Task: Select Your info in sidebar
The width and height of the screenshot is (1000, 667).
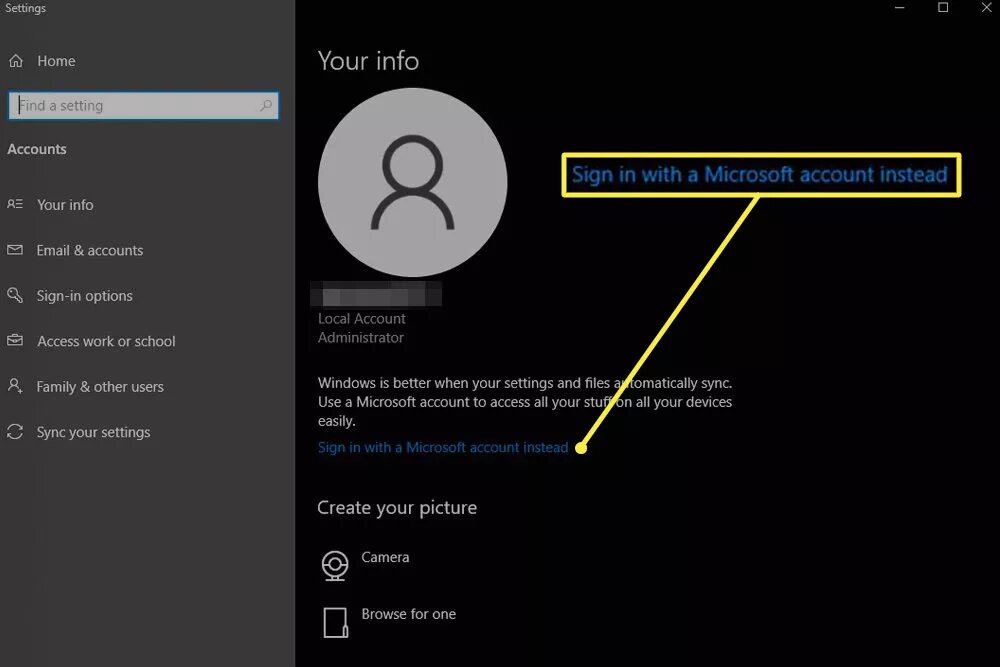Action: (x=65, y=205)
